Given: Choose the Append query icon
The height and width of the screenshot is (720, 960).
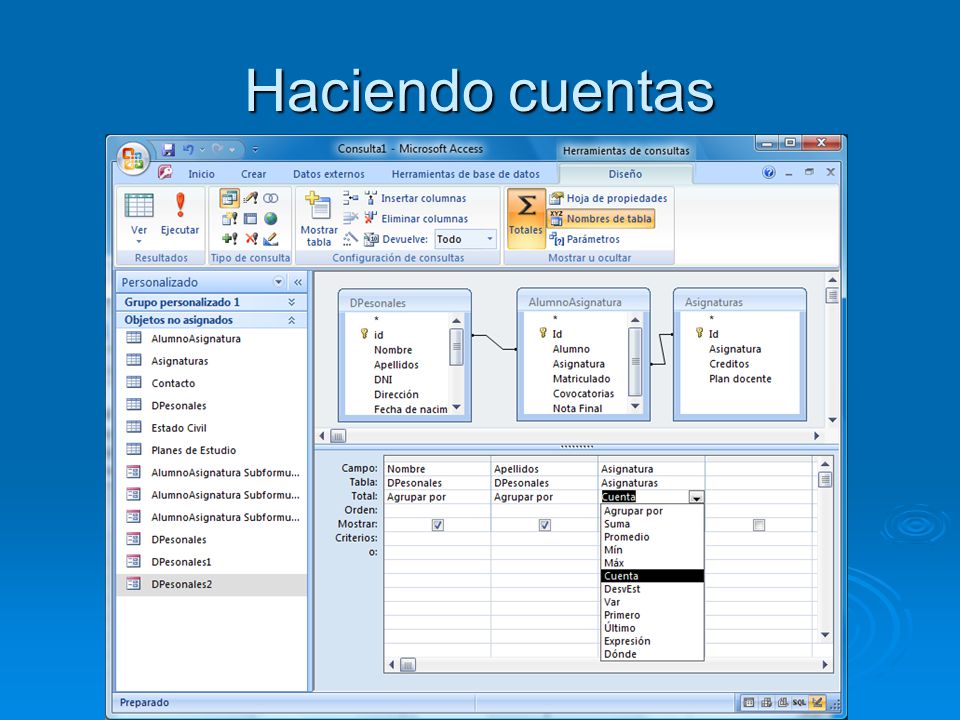Looking at the screenshot, I should point(230,239).
